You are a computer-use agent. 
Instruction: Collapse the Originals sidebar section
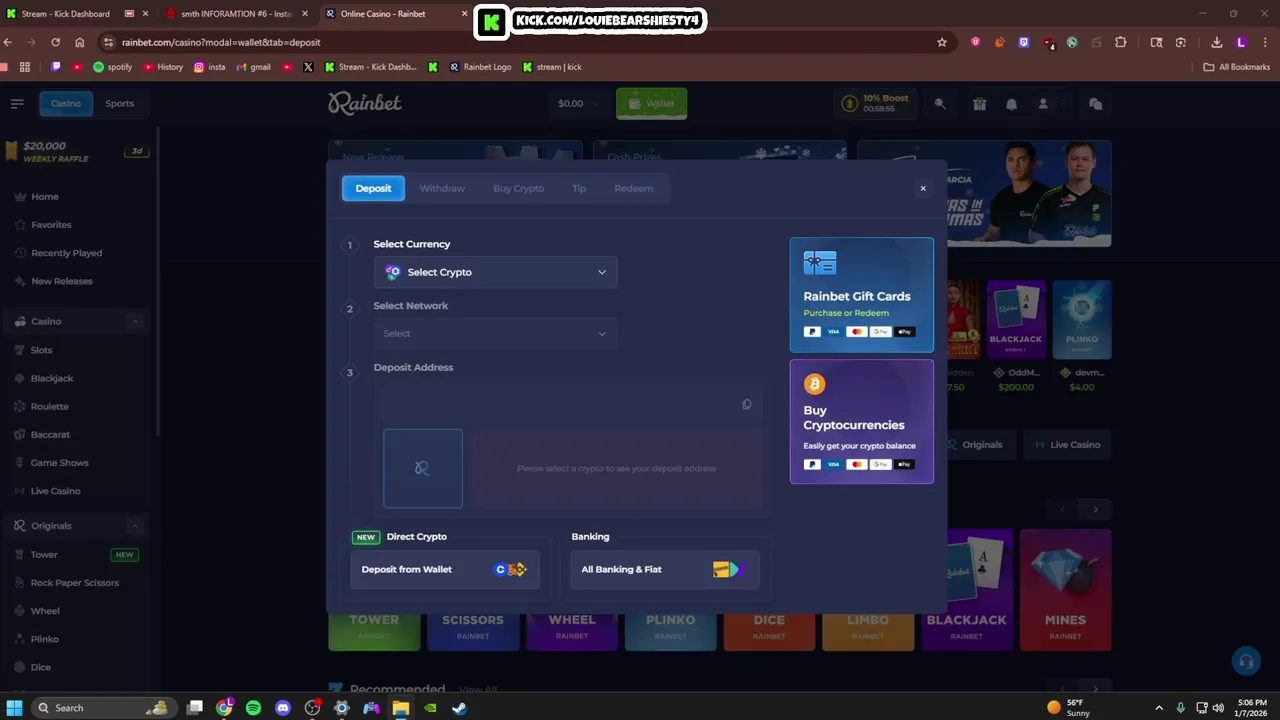click(x=135, y=526)
